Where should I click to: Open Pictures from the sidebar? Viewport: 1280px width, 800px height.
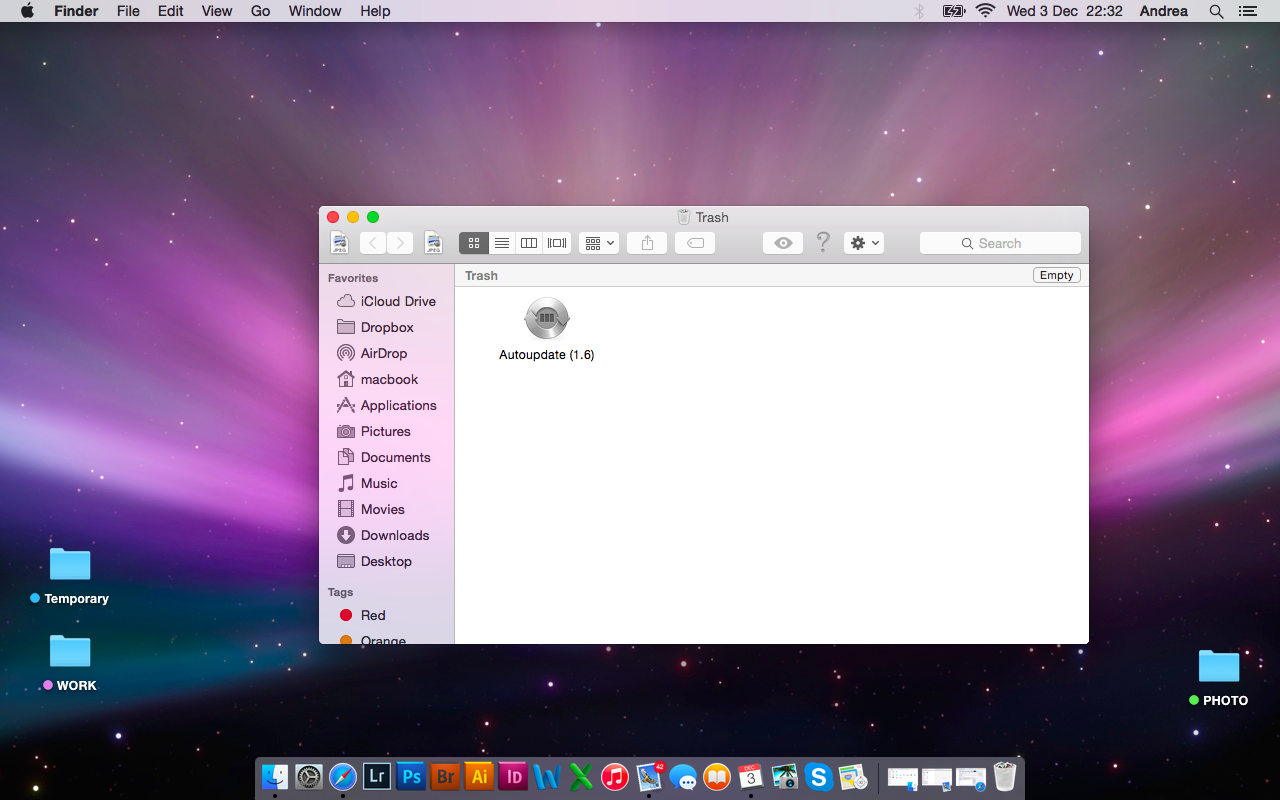pyautogui.click(x=387, y=431)
